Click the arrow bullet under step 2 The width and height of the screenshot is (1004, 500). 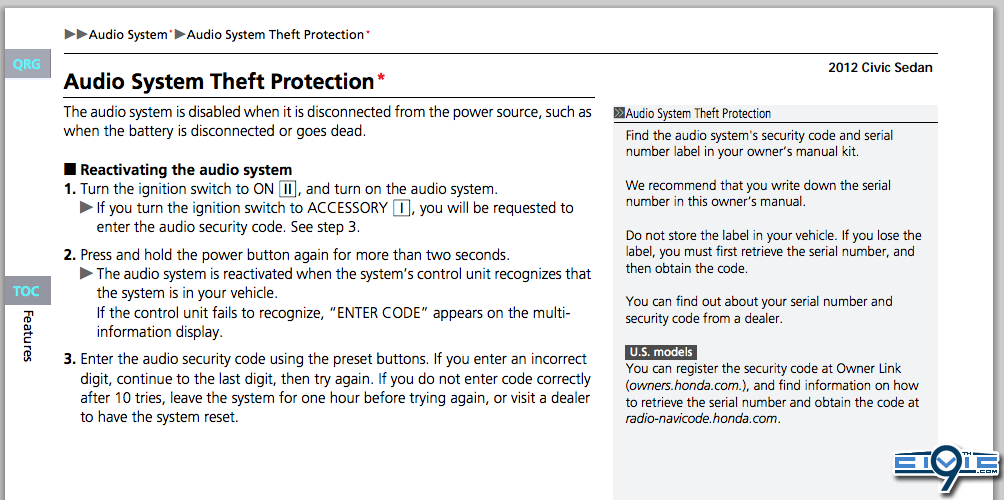86,274
